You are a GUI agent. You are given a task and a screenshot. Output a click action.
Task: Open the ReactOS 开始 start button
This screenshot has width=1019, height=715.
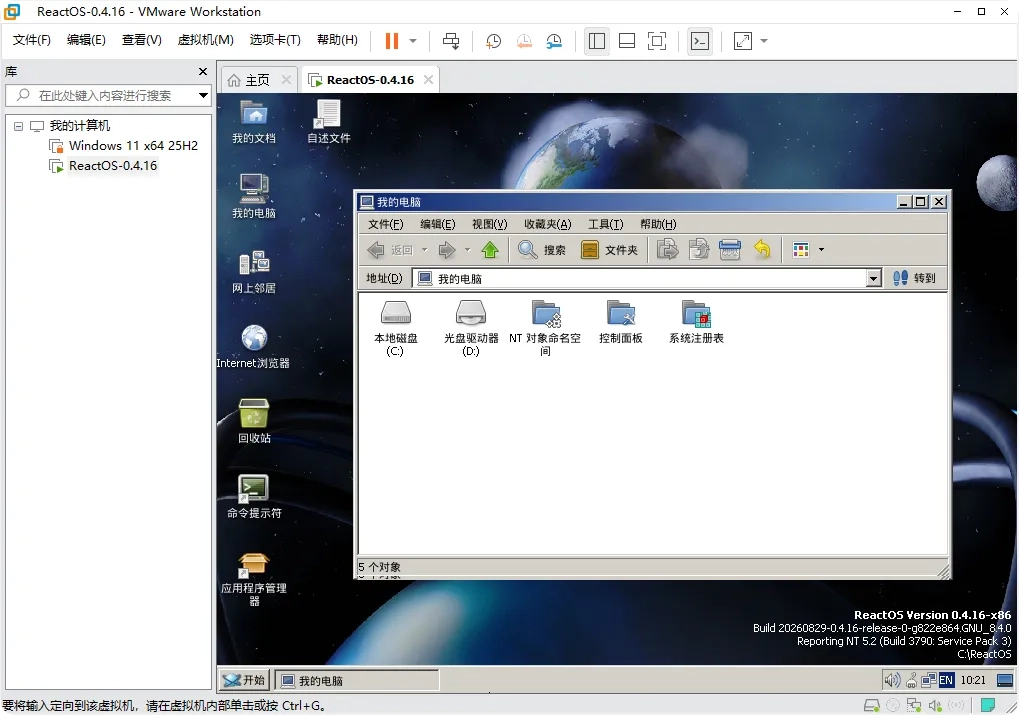[244, 680]
